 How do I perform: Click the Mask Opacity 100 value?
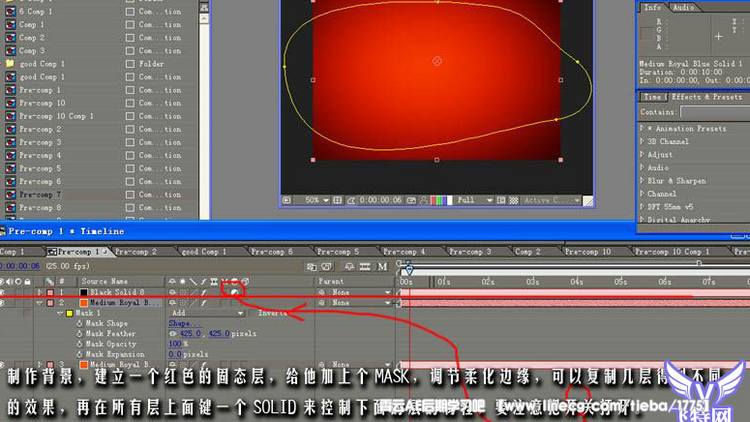[175, 344]
